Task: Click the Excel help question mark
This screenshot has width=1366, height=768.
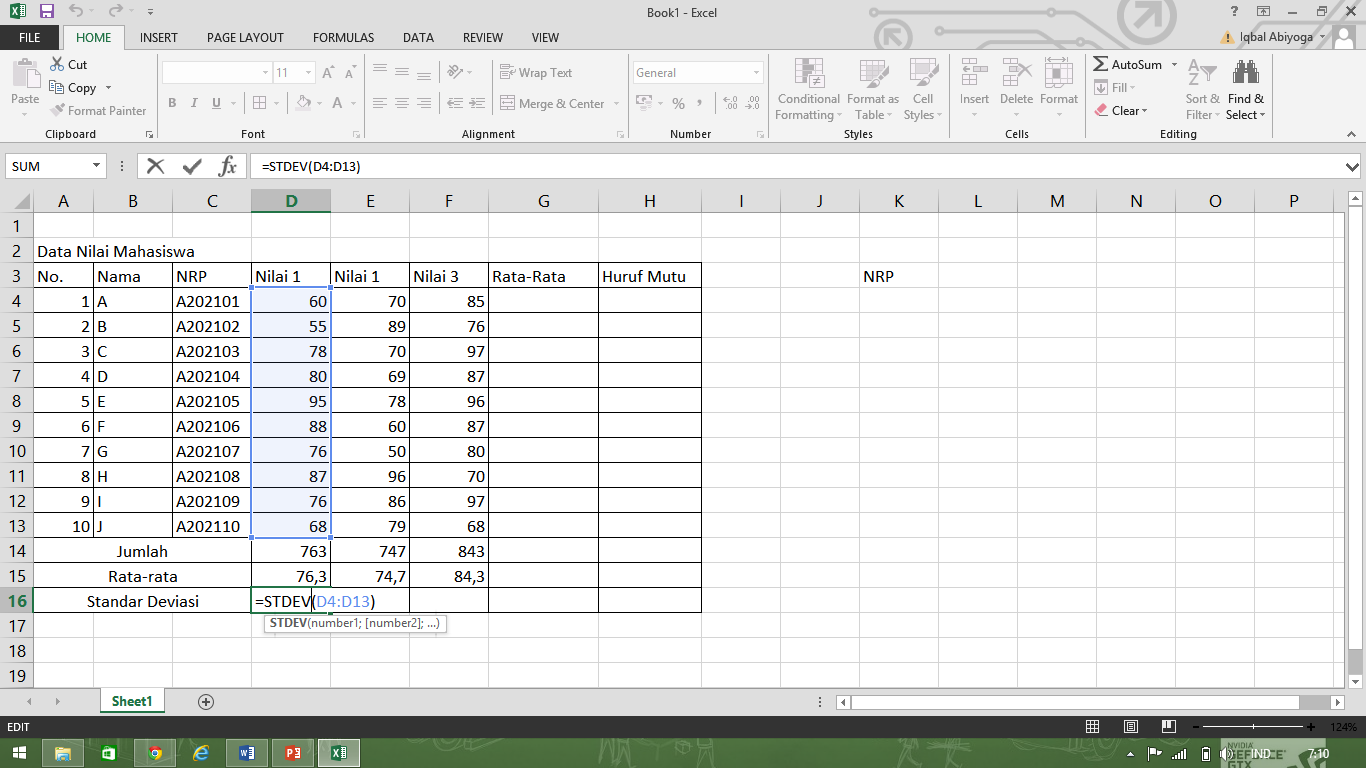Action: point(1235,12)
